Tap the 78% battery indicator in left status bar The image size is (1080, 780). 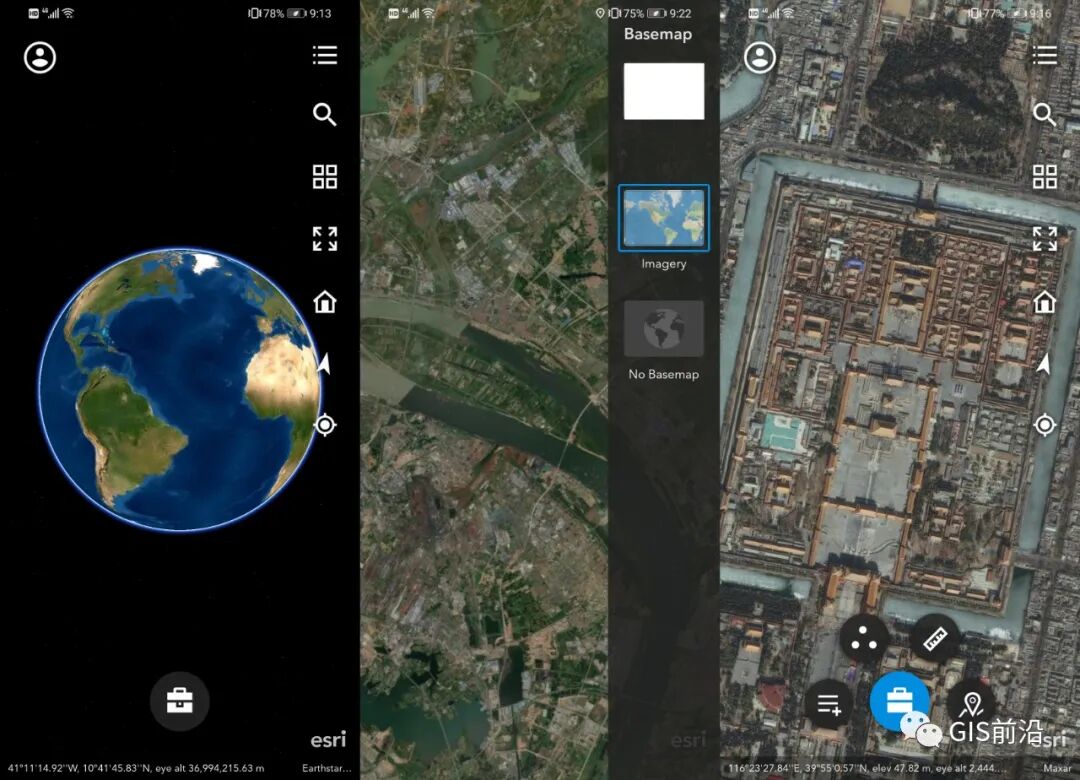[x=277, y=13]
